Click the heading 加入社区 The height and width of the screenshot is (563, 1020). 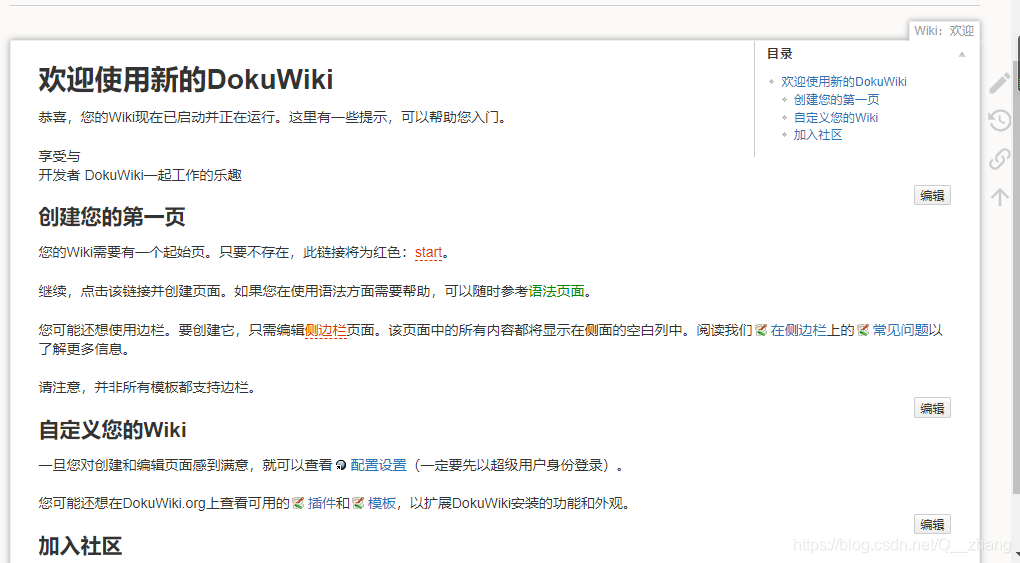click(x=80, y=546)
